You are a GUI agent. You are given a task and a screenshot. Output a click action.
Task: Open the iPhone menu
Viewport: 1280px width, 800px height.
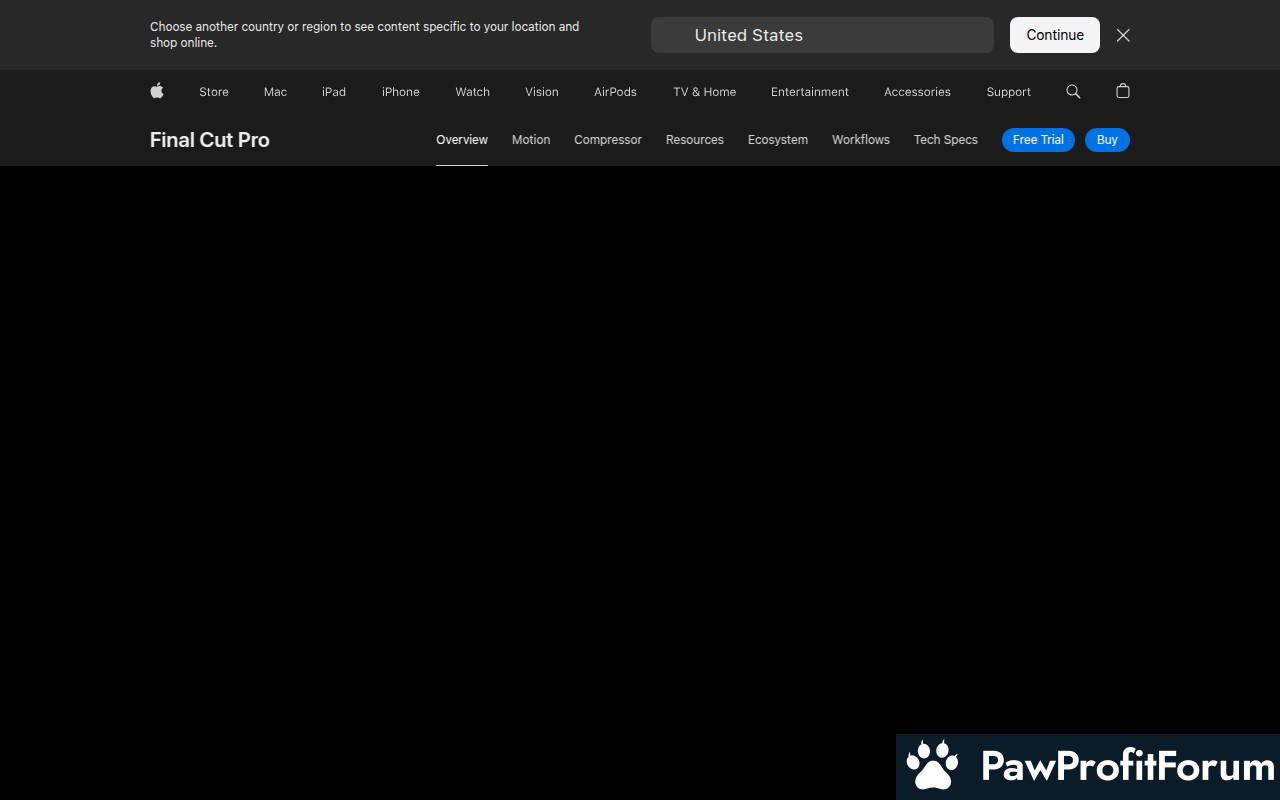pos(401,92)
